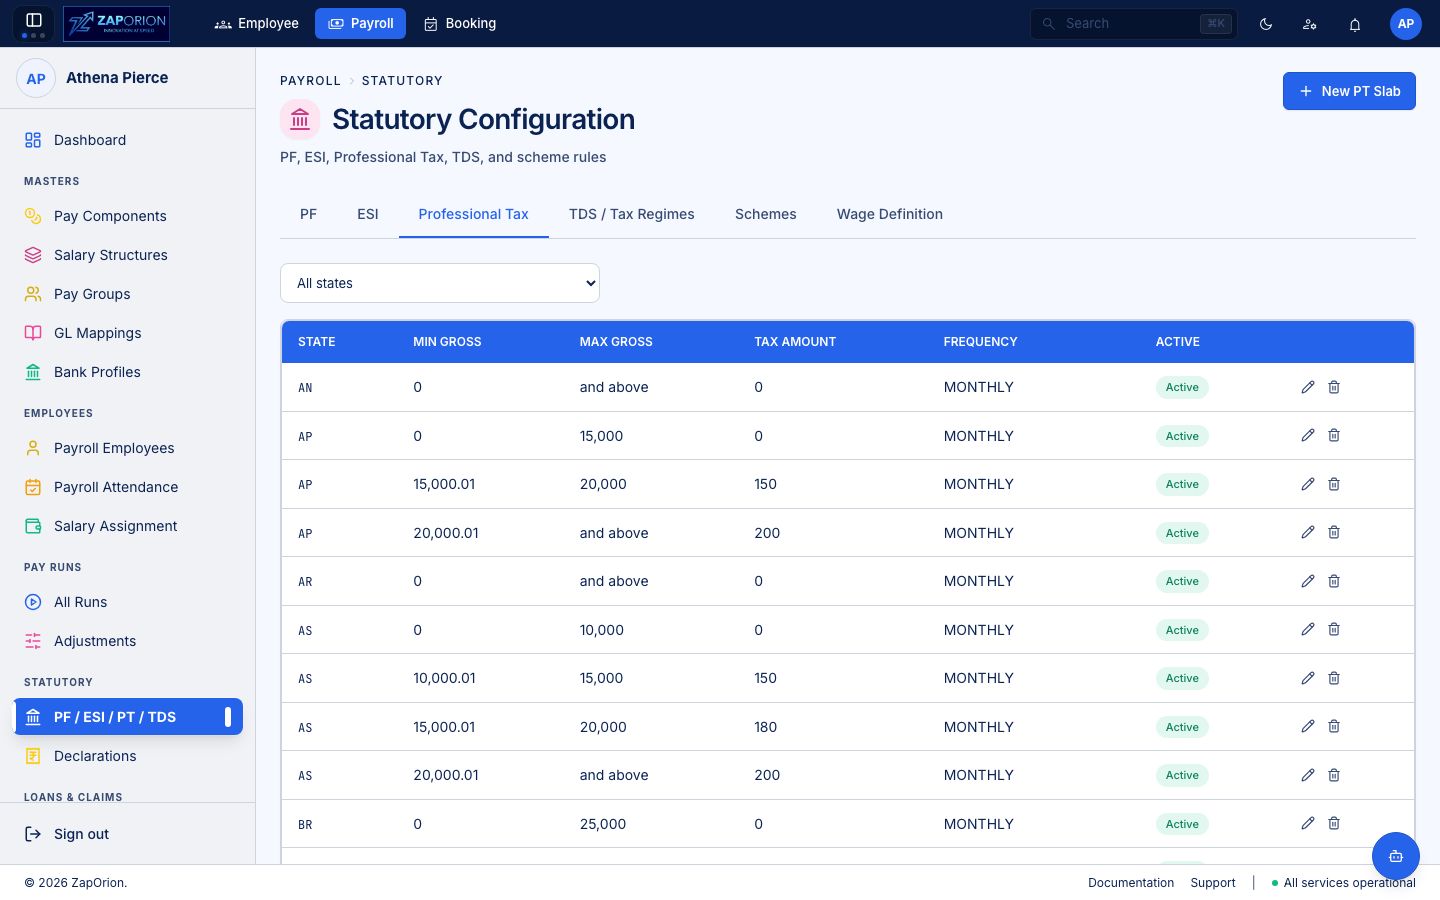The image size is (1440, 900).
Task: Edit the AR state slab
Action: click(x=1308, y=581)
